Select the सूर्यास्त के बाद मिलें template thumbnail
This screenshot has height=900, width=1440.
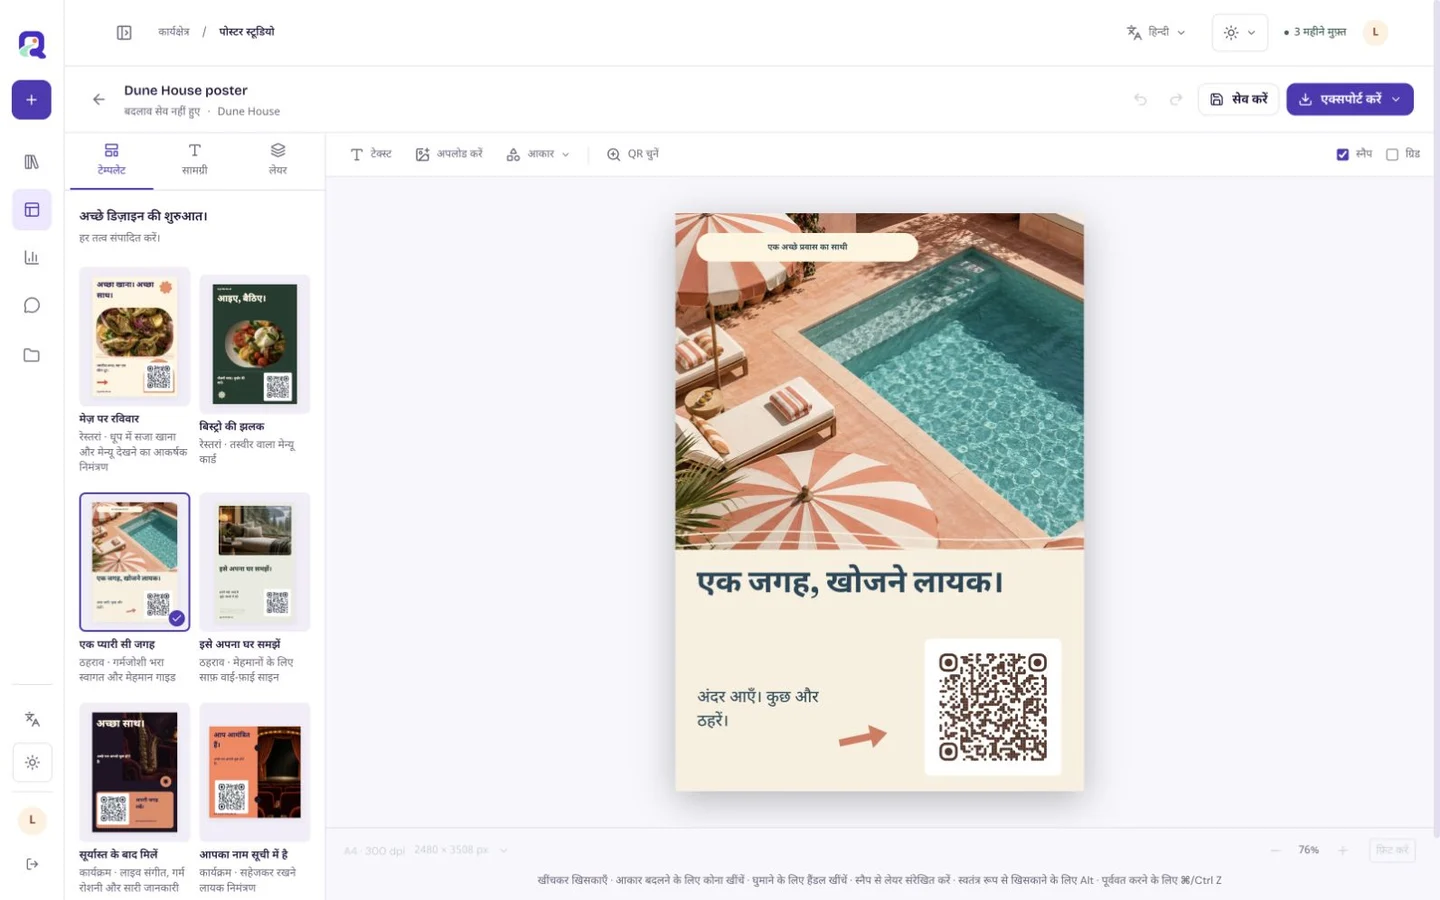pyautogui.click(x=135, y=772)
